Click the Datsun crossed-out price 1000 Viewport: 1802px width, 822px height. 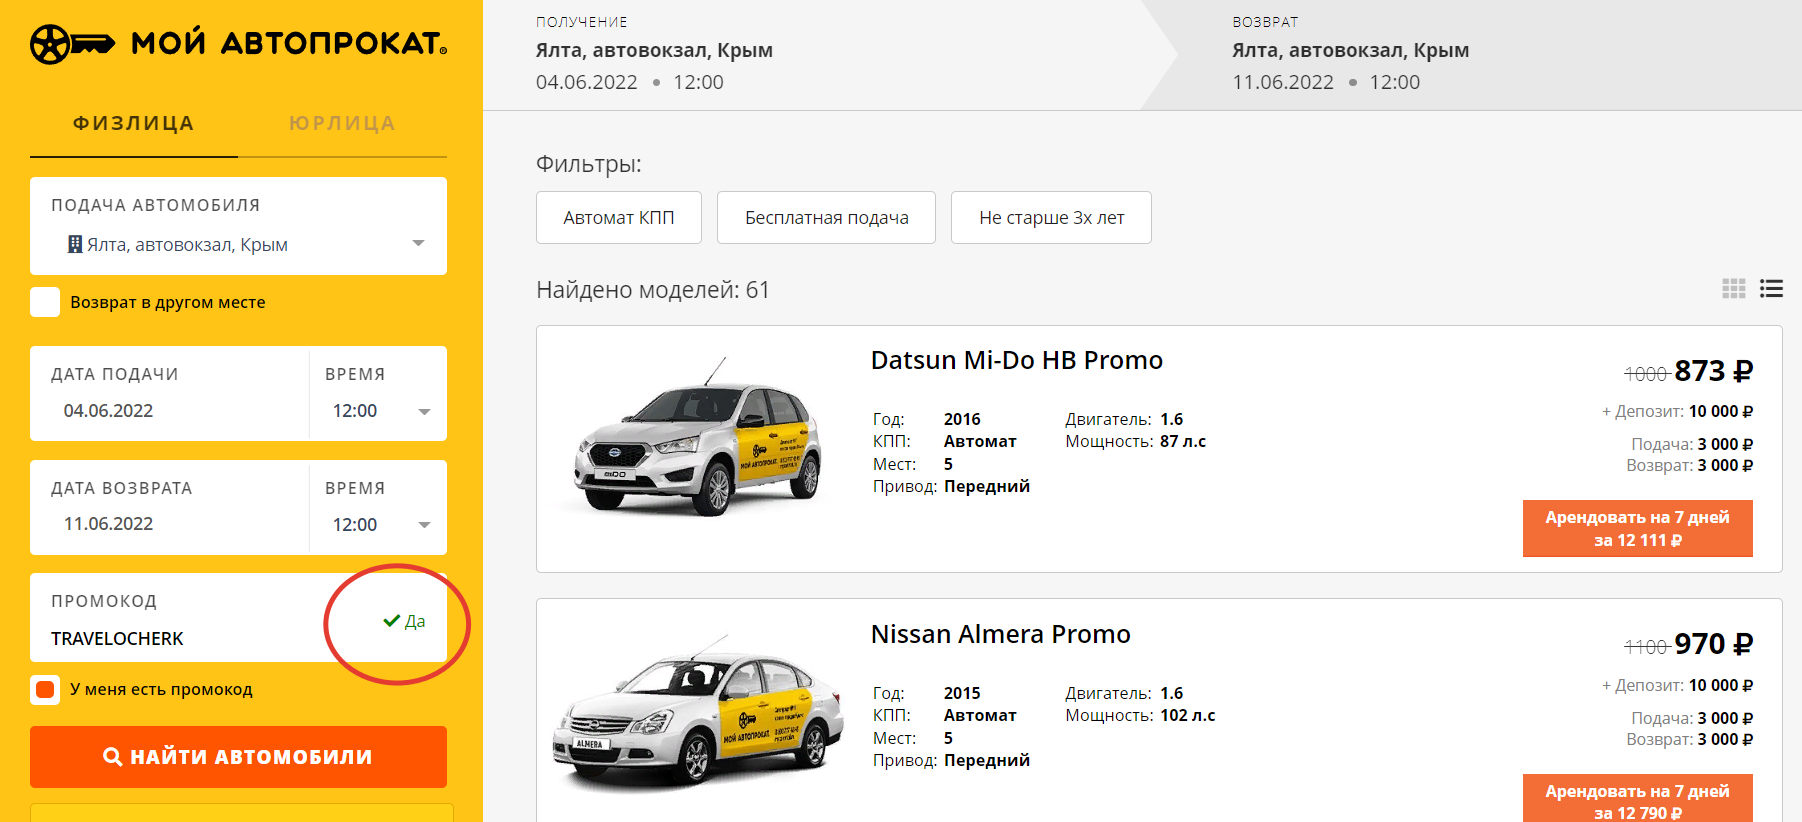pos(1646,374)
